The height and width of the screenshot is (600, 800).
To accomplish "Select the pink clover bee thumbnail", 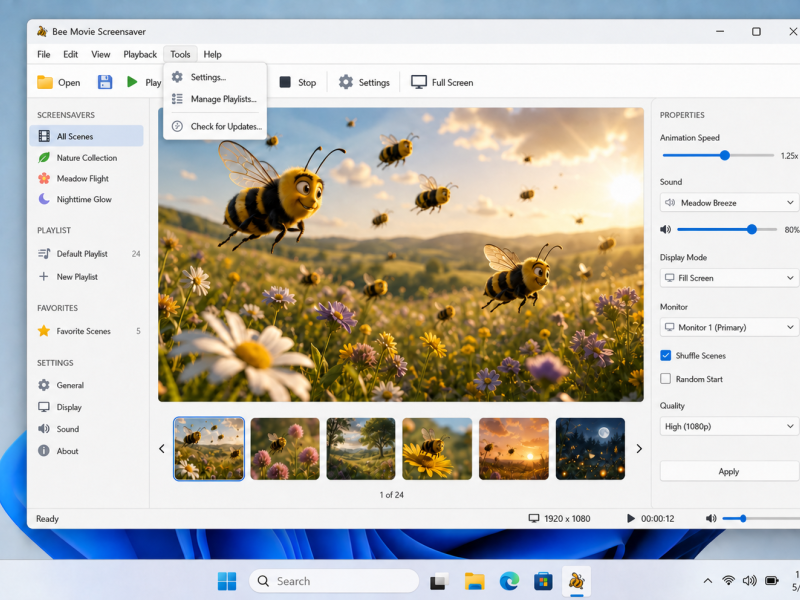I will pos(285,449).
